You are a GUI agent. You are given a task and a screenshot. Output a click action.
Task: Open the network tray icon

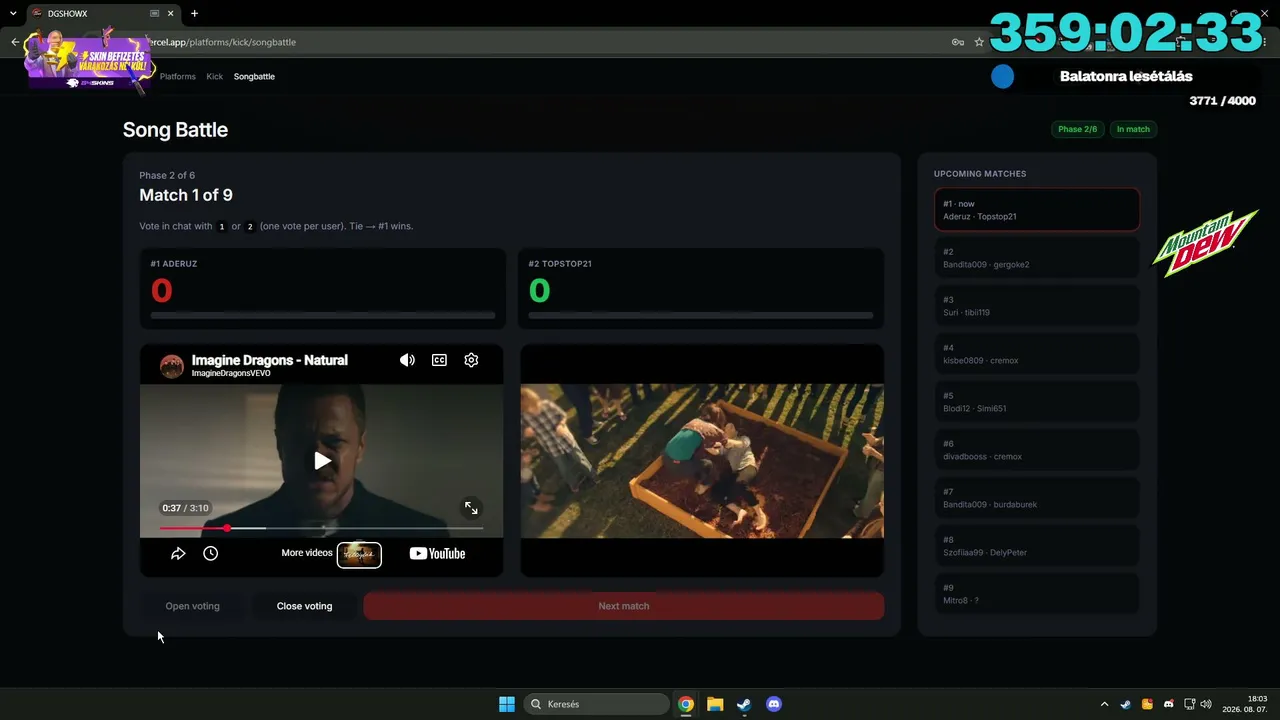1190,704
